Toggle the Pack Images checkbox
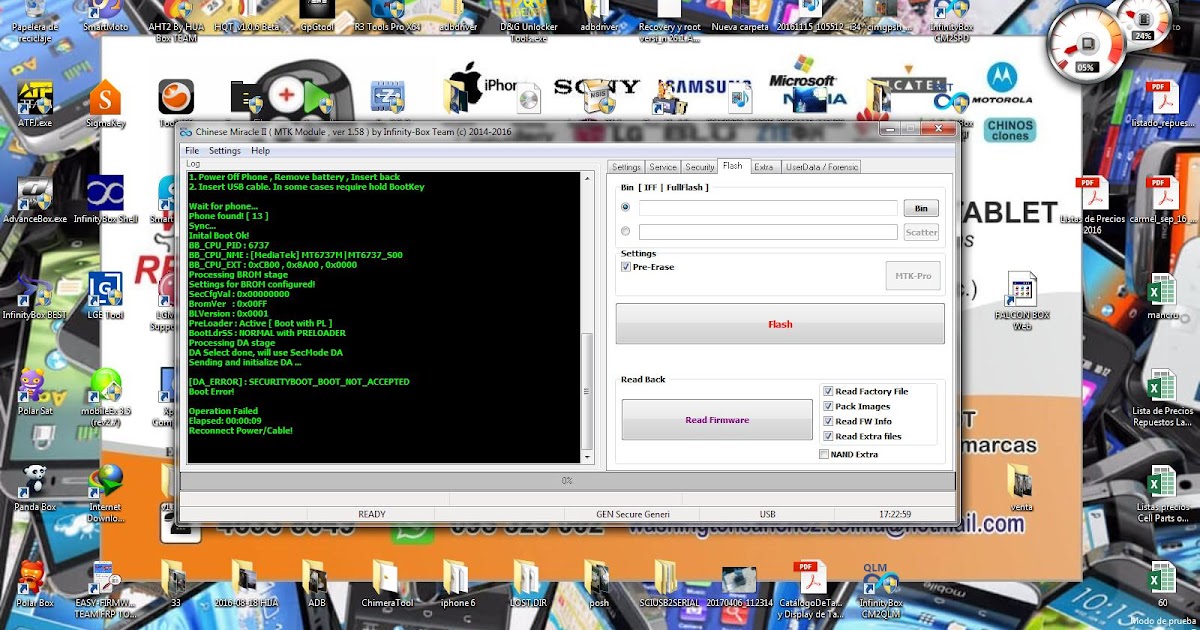Image resolution: width=1200 pixels, height=630 pixels. [x=828, y=407]
